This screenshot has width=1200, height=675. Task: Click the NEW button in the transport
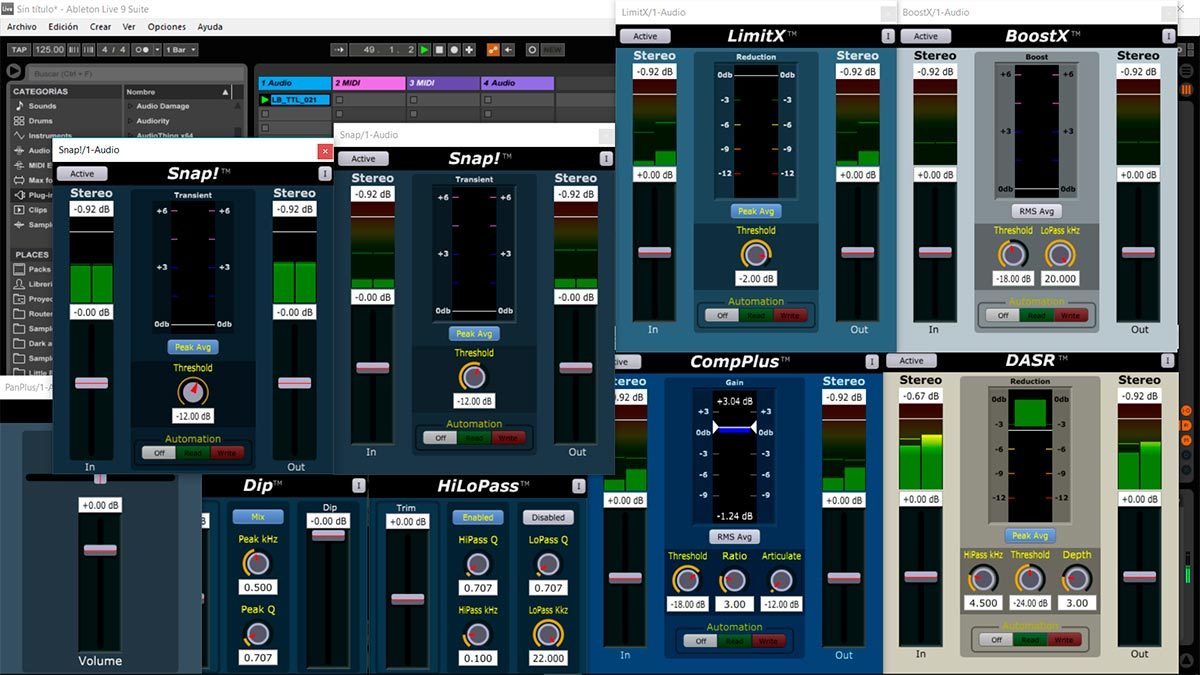[552, 49]
